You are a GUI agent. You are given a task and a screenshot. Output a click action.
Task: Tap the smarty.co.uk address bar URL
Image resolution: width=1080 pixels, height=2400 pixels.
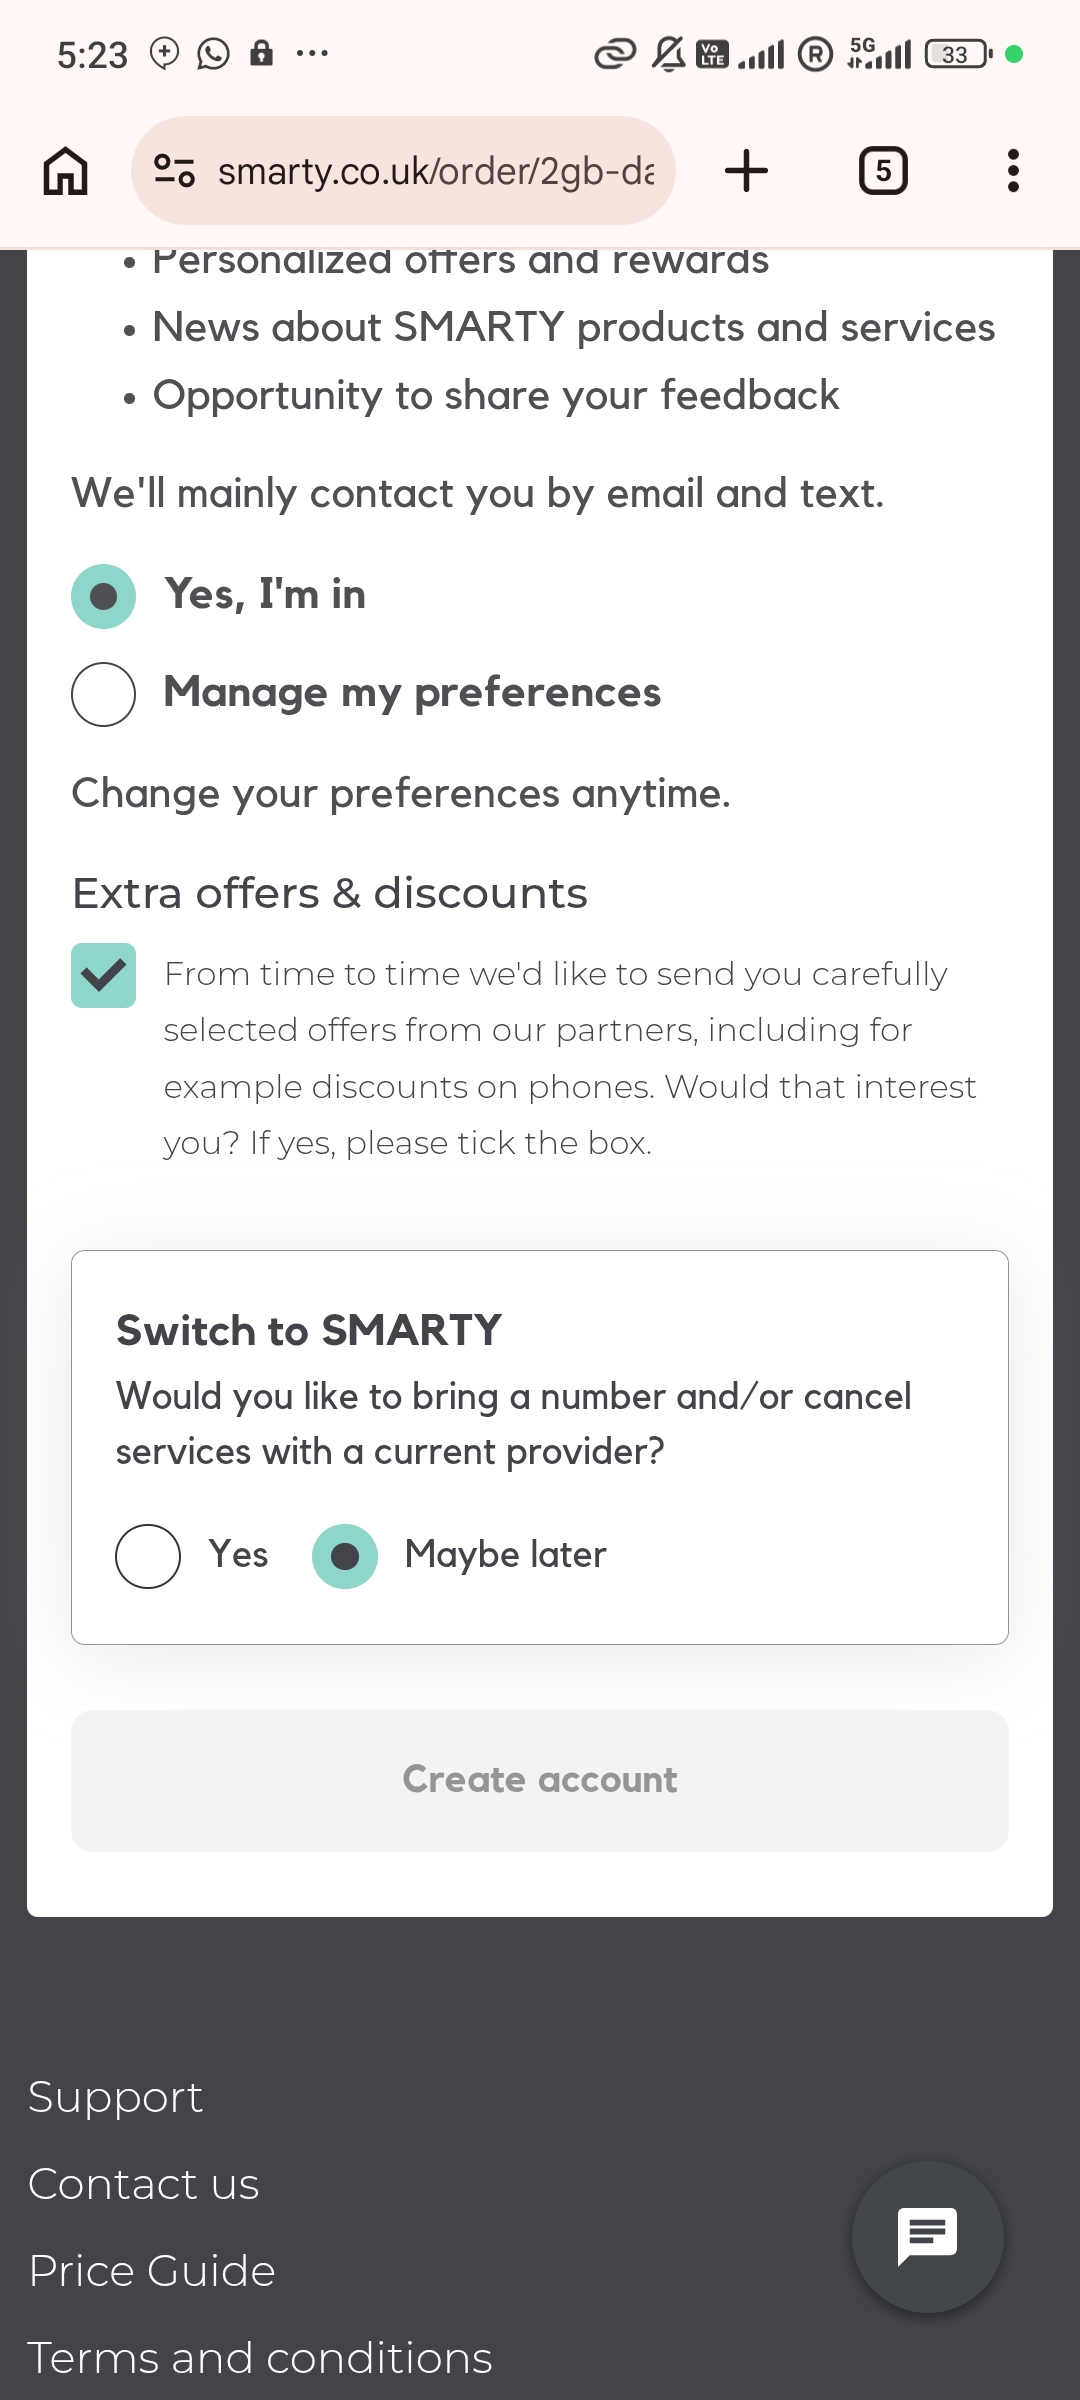pos(436,171)
